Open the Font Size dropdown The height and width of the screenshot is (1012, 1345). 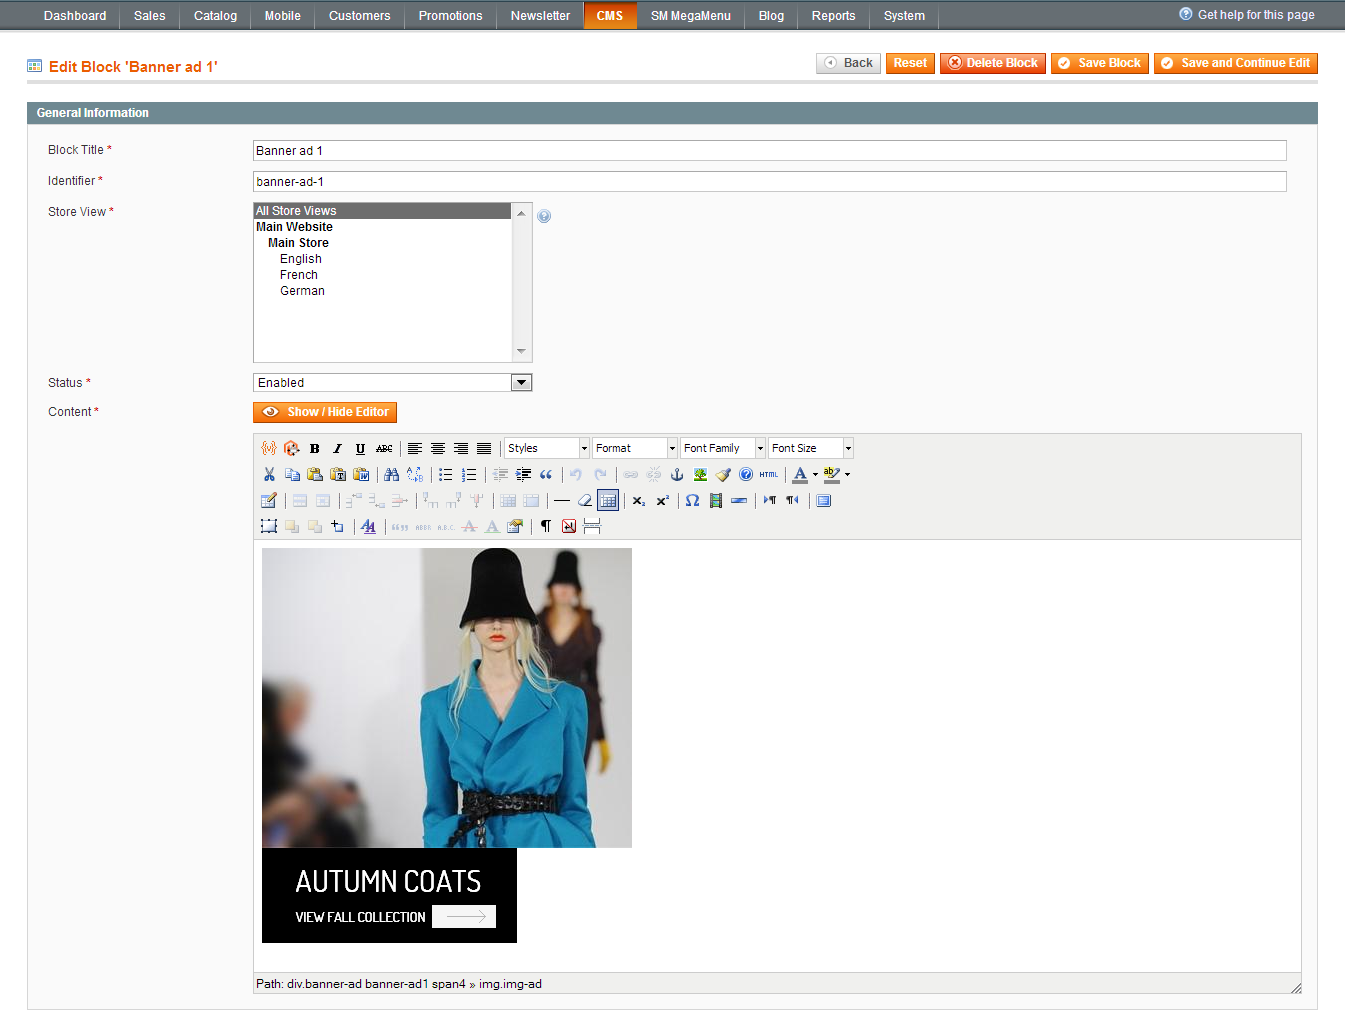pos(810,448)
